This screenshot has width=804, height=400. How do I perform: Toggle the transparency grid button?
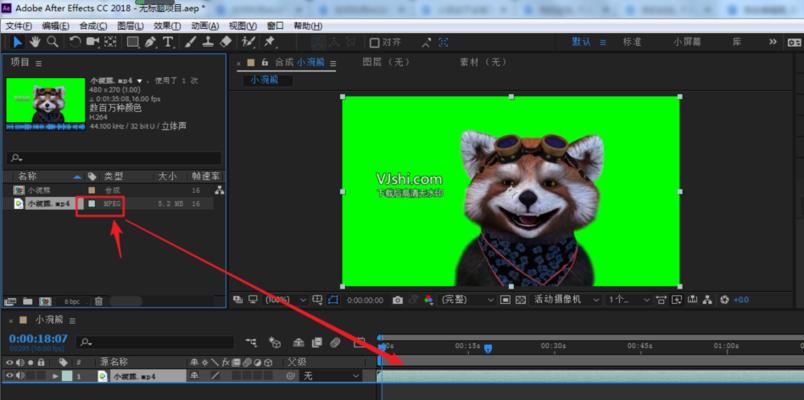click(521, 300)
